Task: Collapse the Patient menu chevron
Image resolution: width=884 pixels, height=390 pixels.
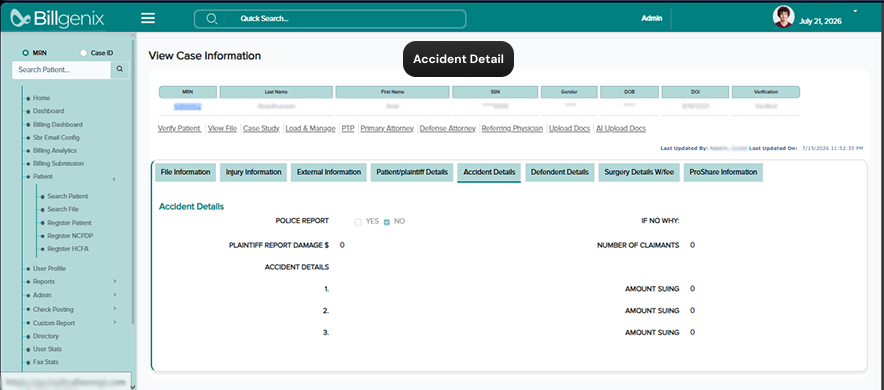Action: click(114, 179)
